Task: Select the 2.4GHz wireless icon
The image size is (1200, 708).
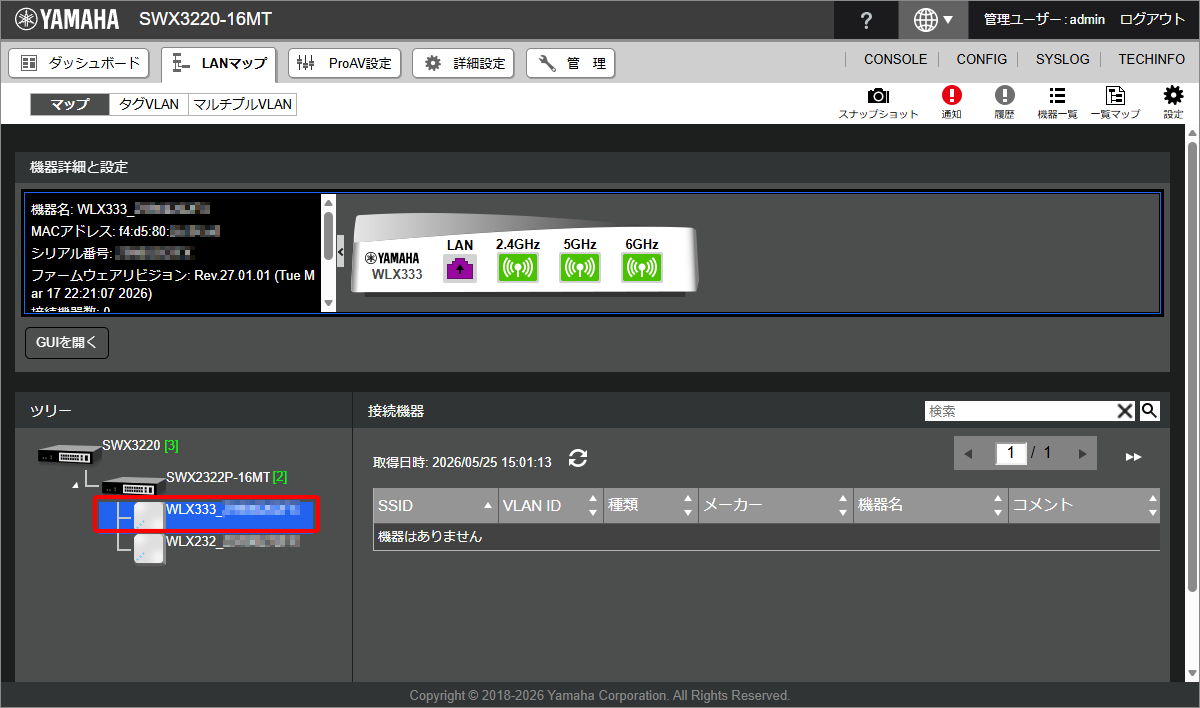Action: [518, 268]
